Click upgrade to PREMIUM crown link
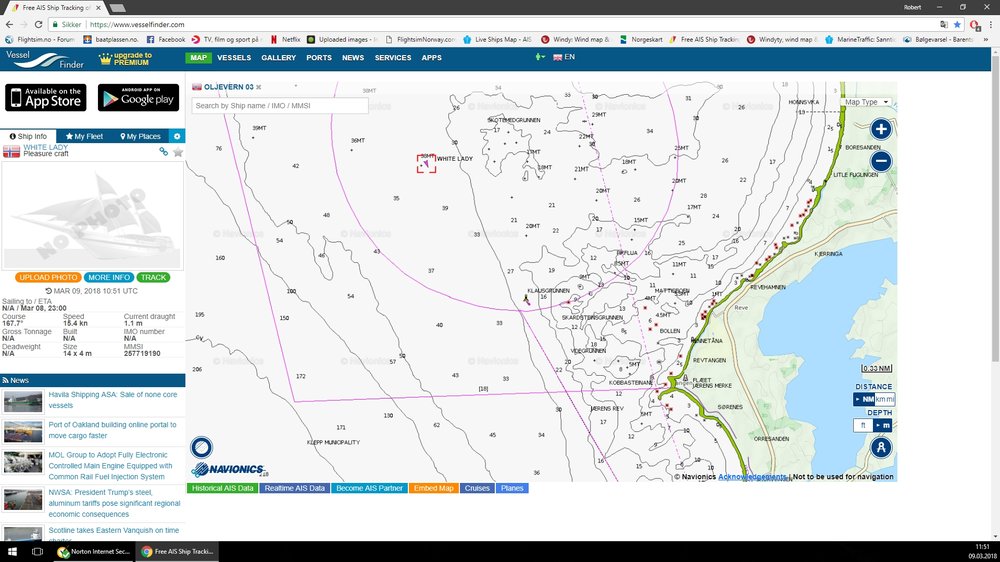The image size is (1000, 562). click(126, 59)
